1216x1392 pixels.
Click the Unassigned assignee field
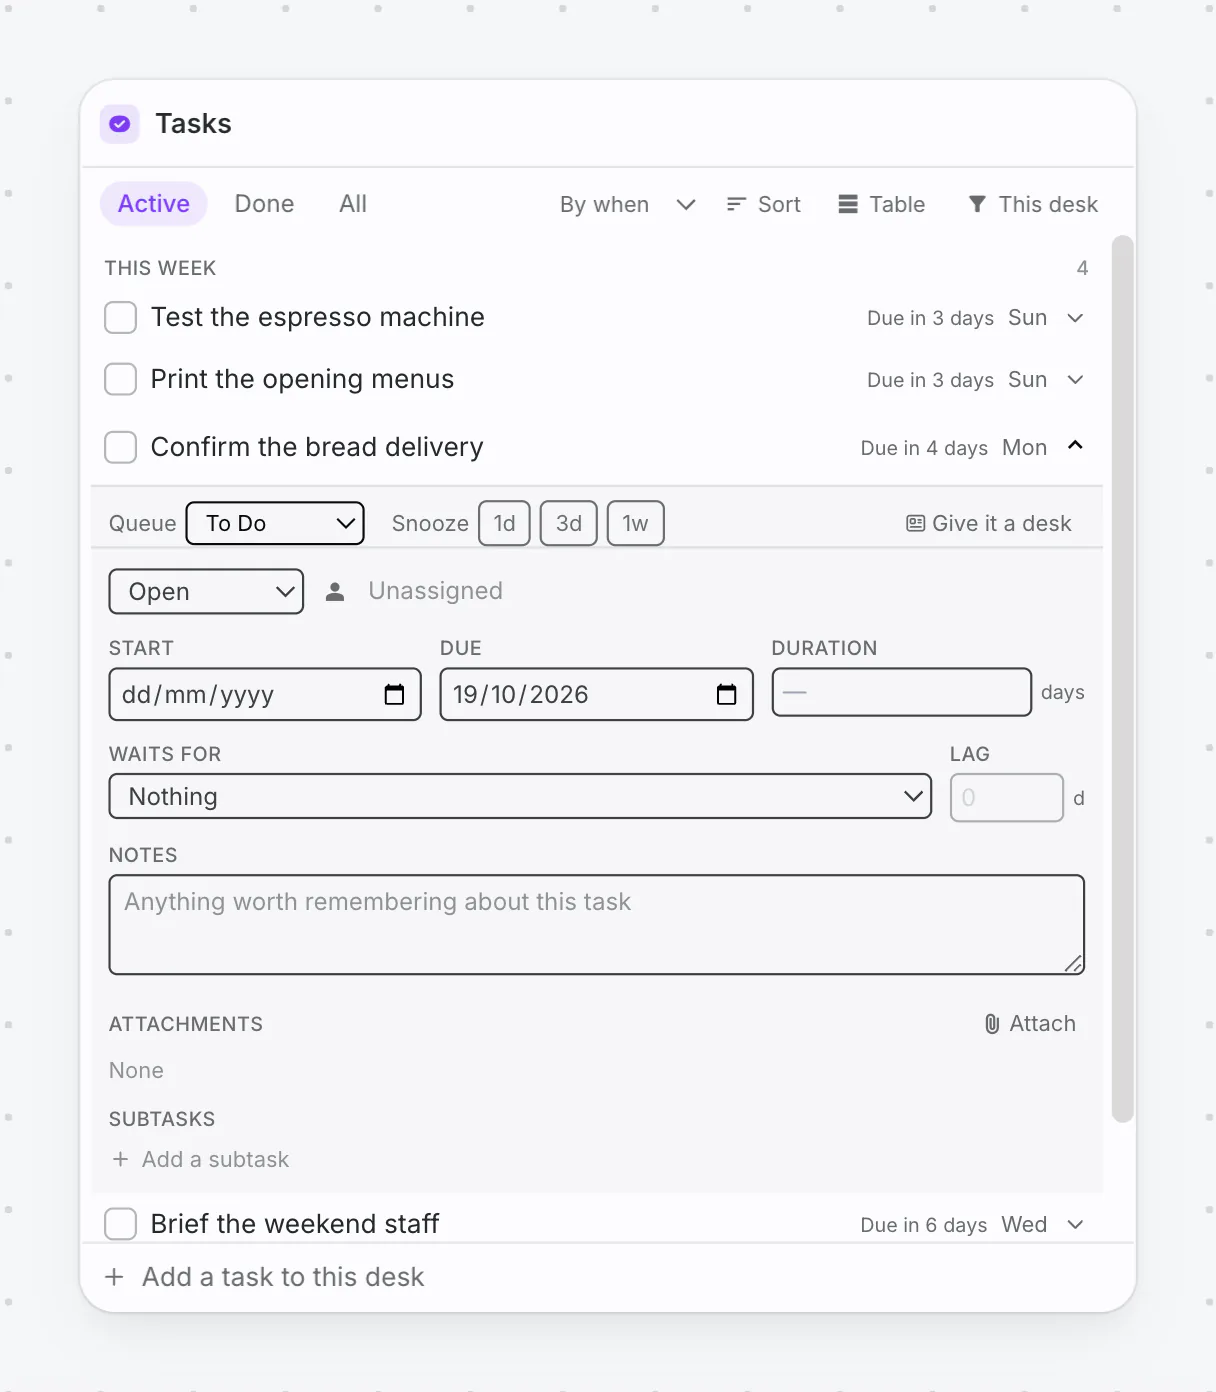pyautogui.click(x=435, y=591)
